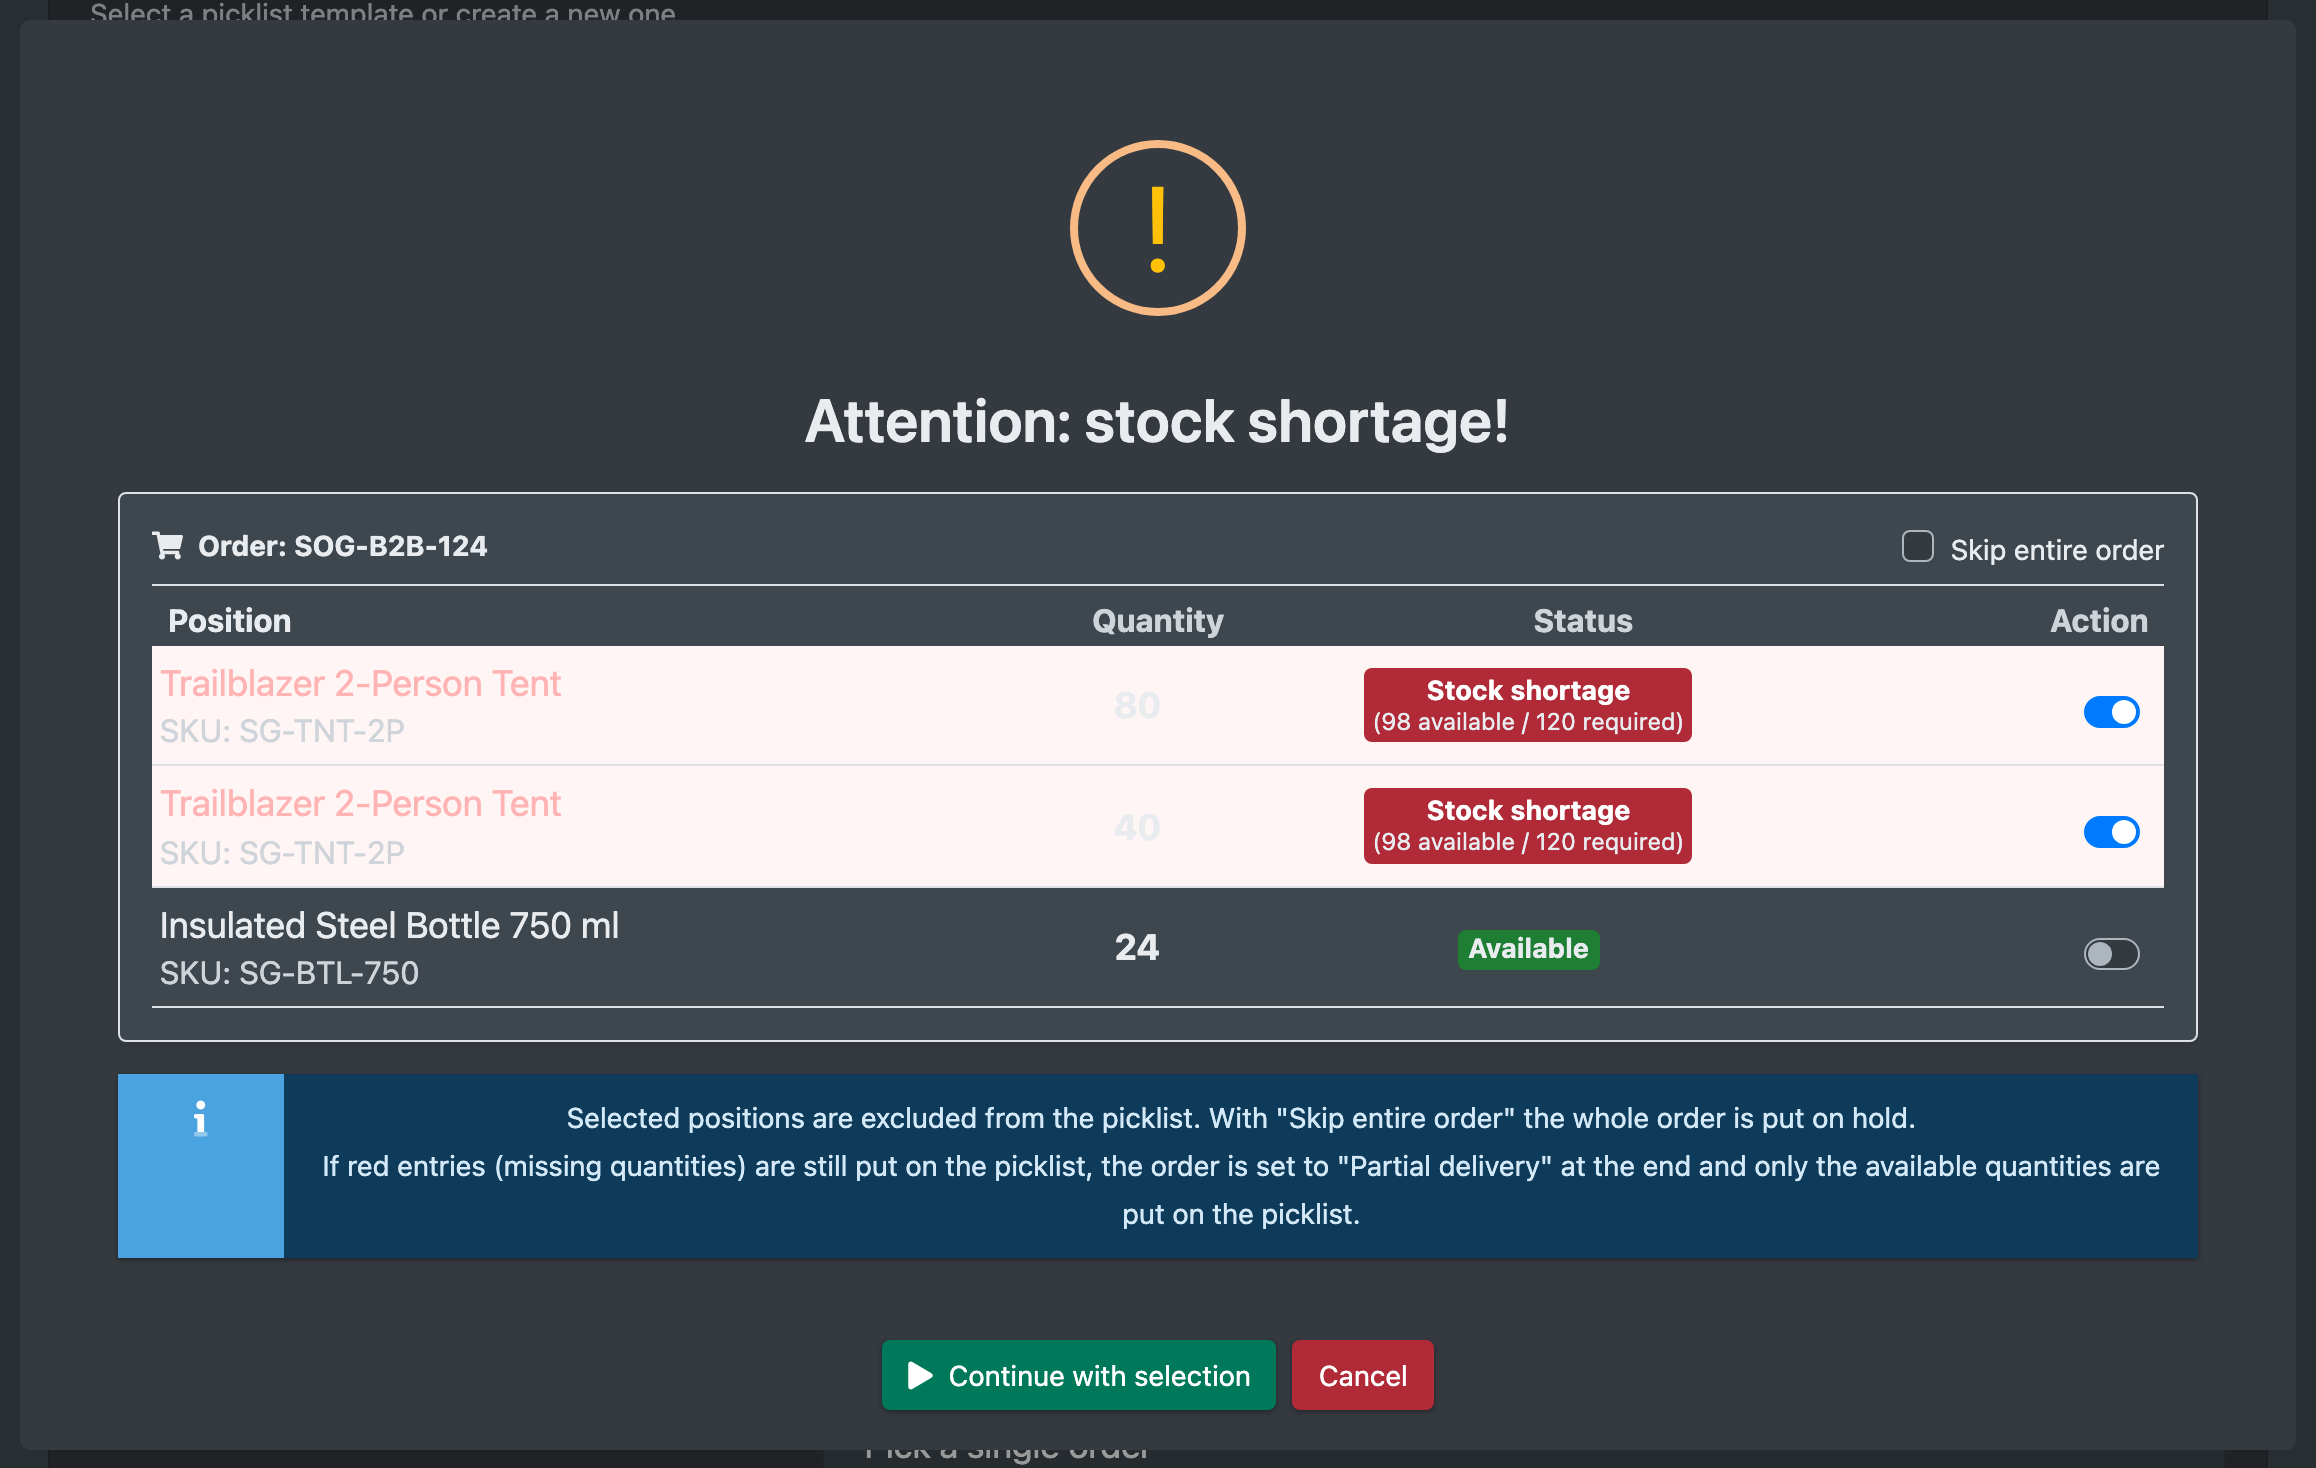Click Continue with selection button
The height and width of the screenshot is (1468, 2316).
pyautogui.click(x=1078, y=1375)
